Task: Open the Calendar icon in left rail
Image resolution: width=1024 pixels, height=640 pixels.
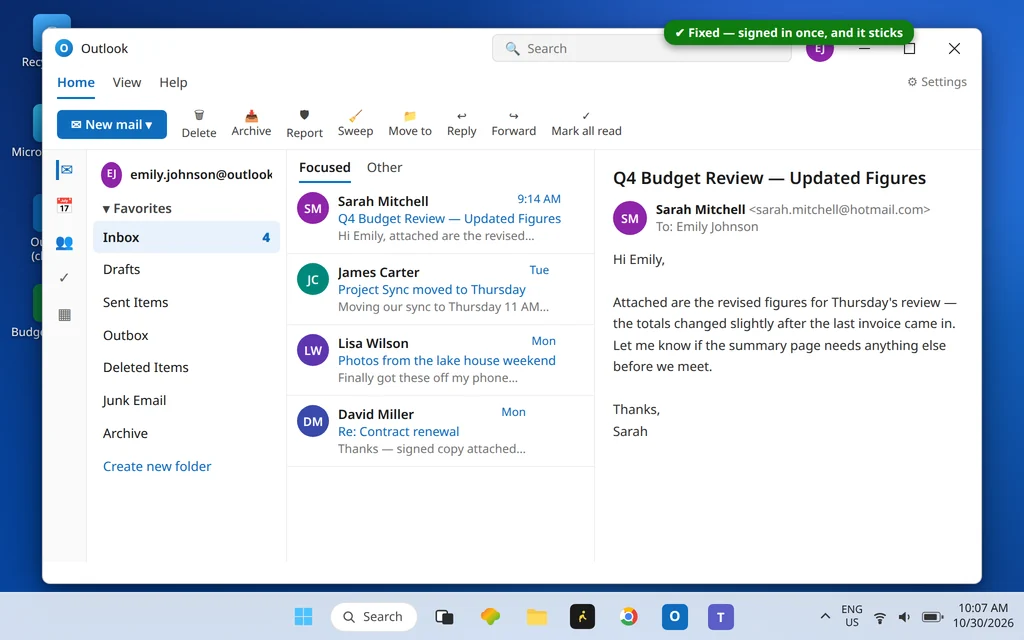Action: pos(64,205)
